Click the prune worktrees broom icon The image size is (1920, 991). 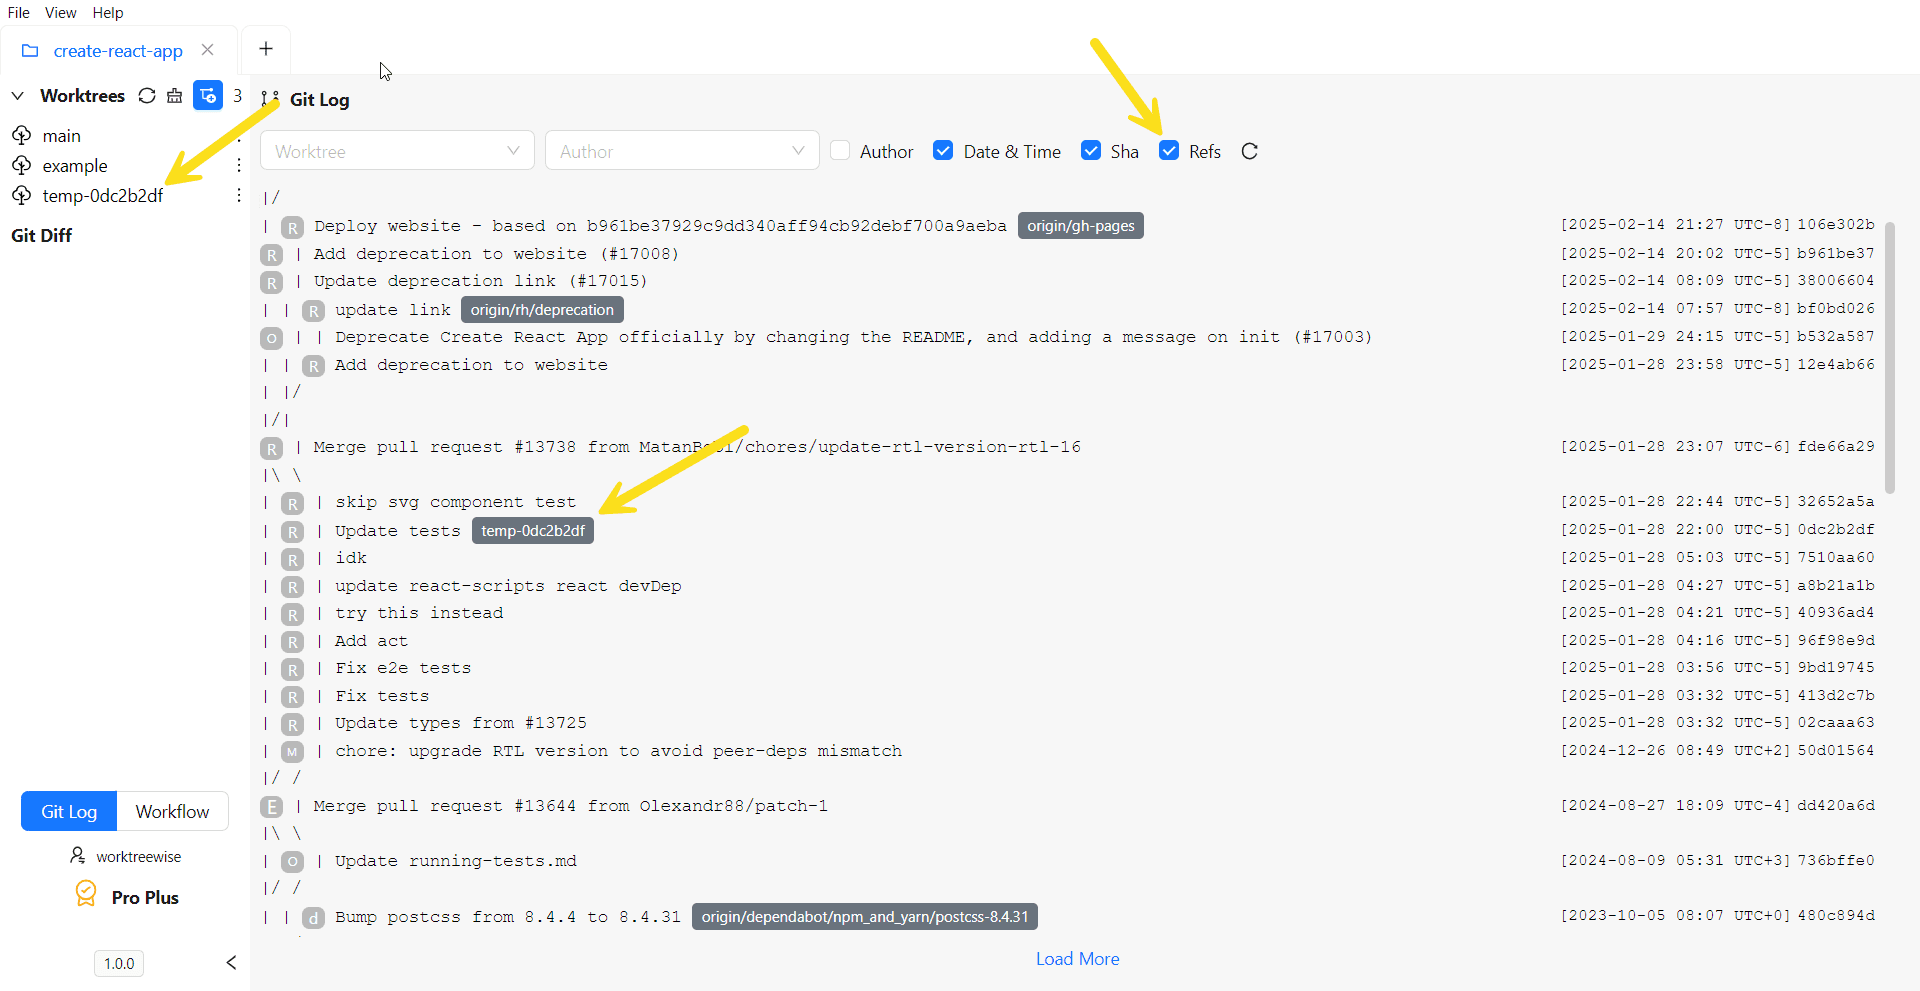[x=175, y=95]
